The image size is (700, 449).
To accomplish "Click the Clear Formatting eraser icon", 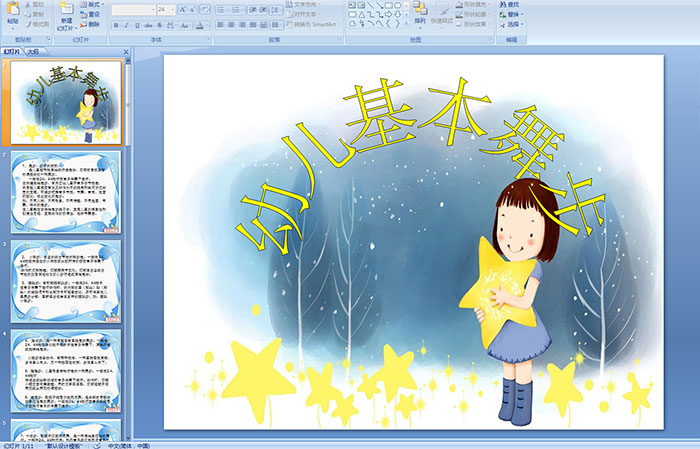I will (x=204, y=9).
